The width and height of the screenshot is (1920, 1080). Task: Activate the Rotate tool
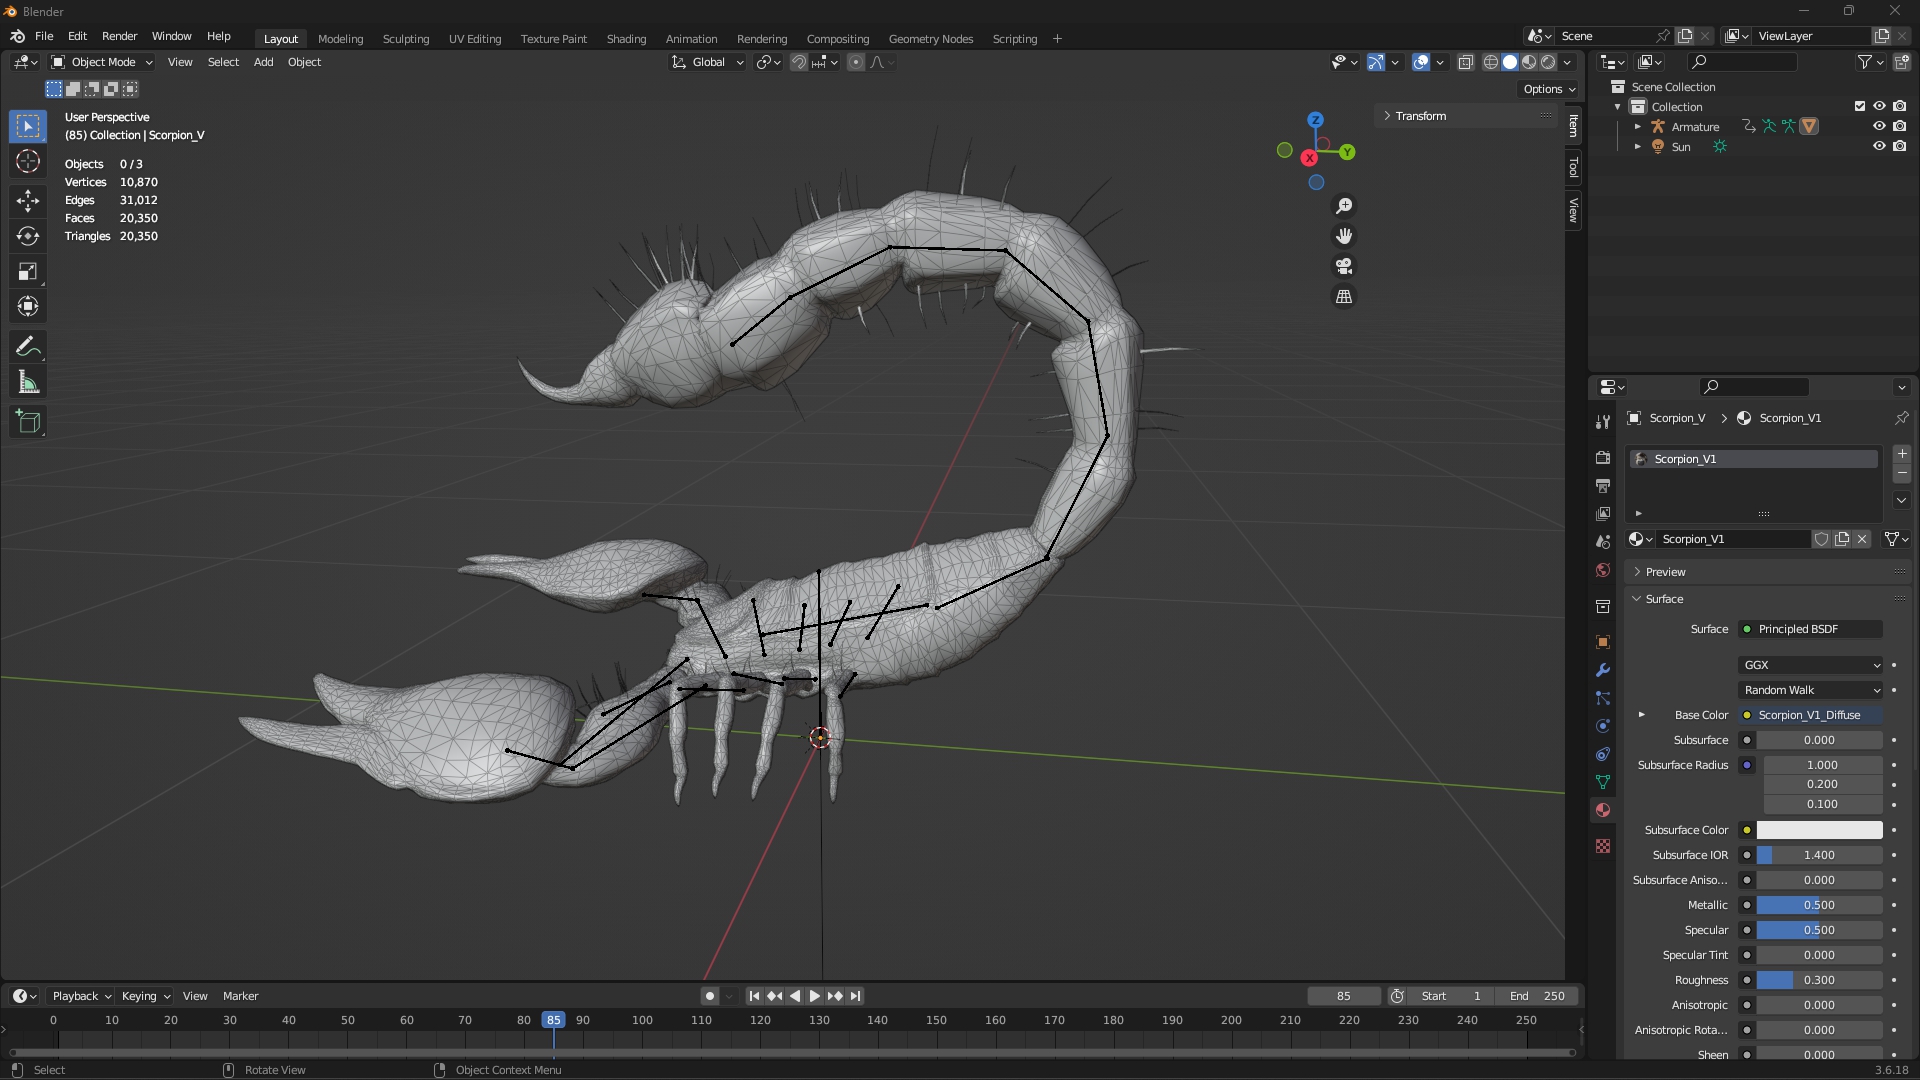pyautogui.click(x=28, y=236)
